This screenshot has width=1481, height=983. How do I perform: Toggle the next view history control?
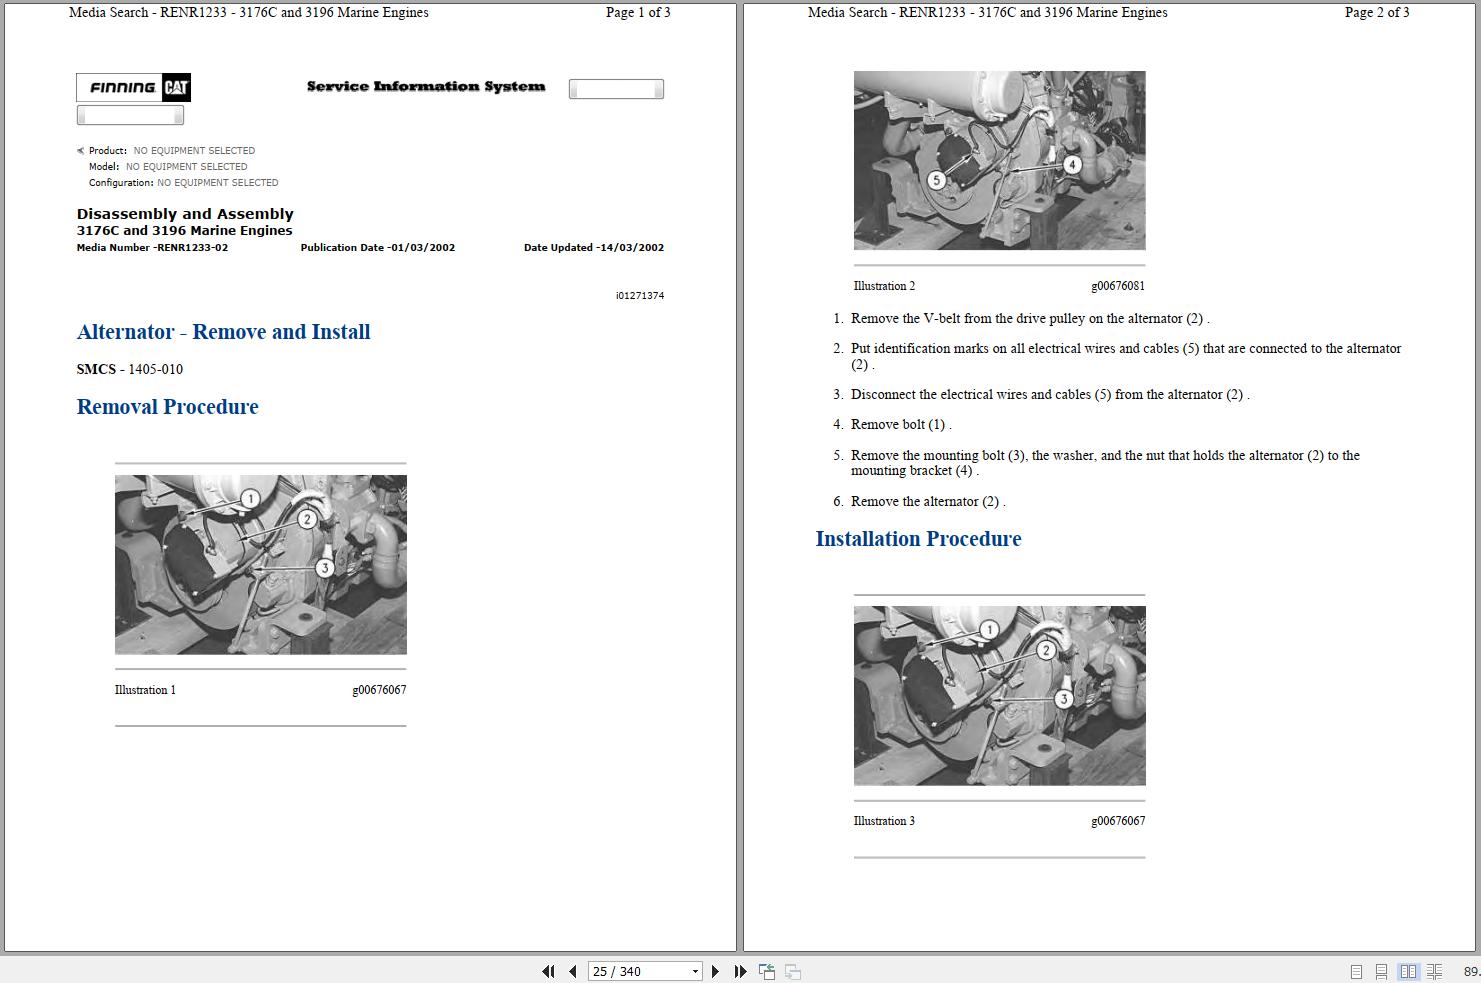[x=792, y=971]
